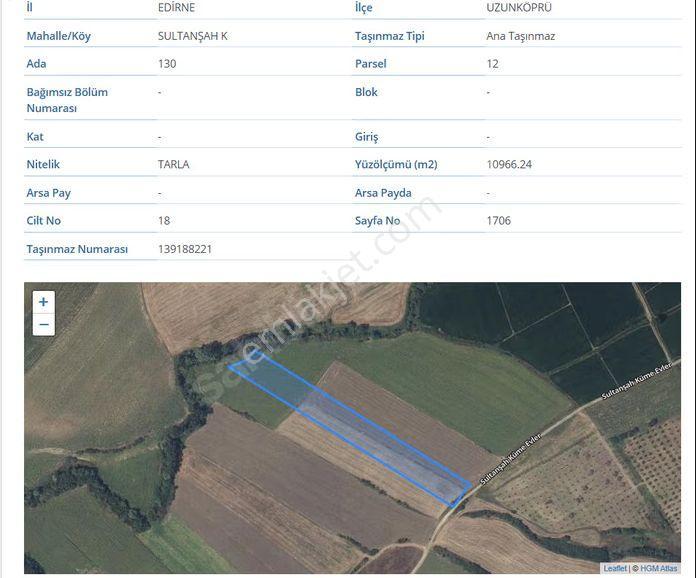696x578 pixels.
Task: Select the Parsel value 12
Action: [492, 64]
